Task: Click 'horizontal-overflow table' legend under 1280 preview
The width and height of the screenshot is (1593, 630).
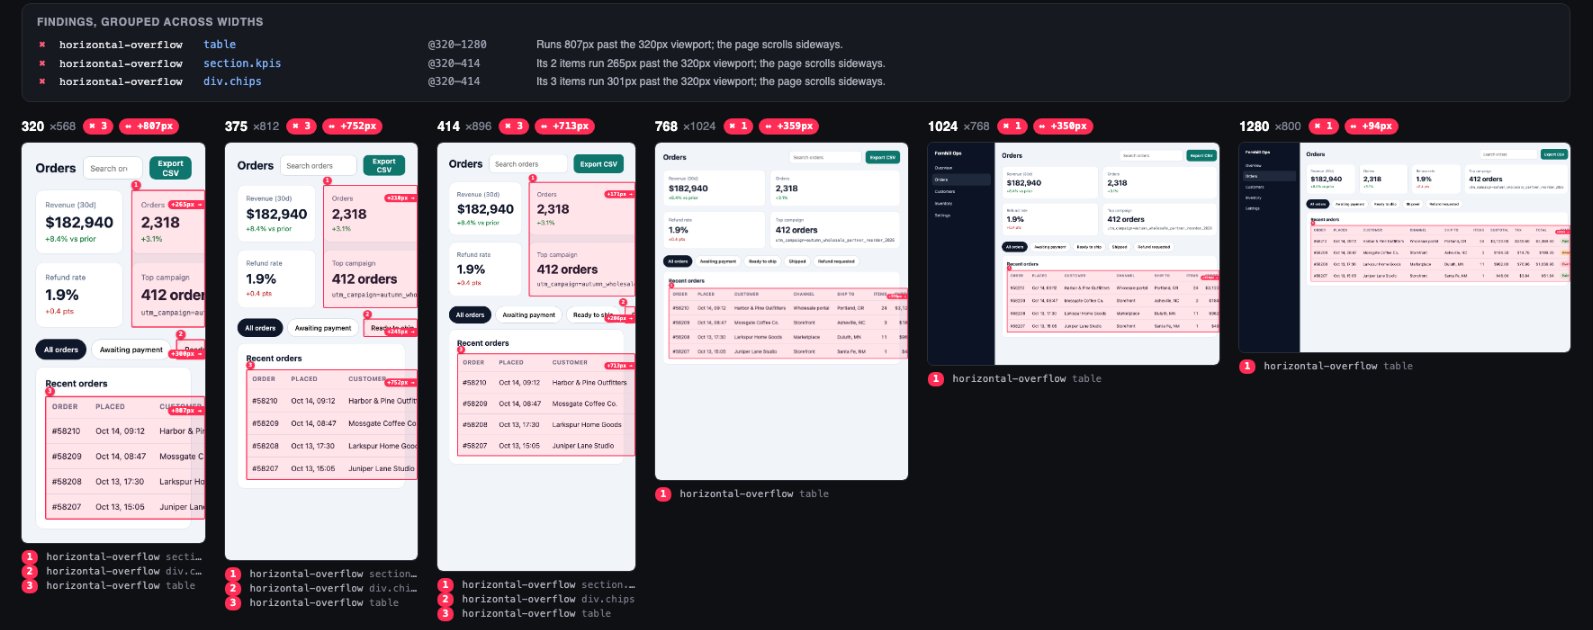Action: 1338,366
